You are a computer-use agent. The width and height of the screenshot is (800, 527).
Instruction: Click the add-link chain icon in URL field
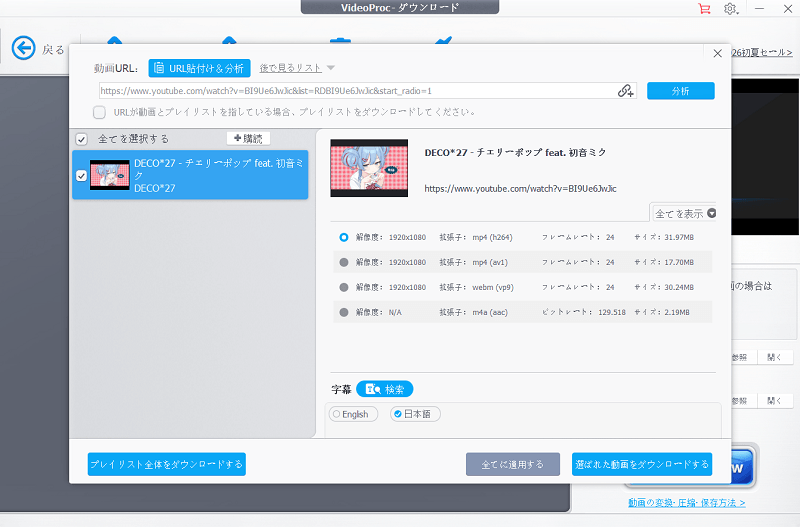point(626,91)
